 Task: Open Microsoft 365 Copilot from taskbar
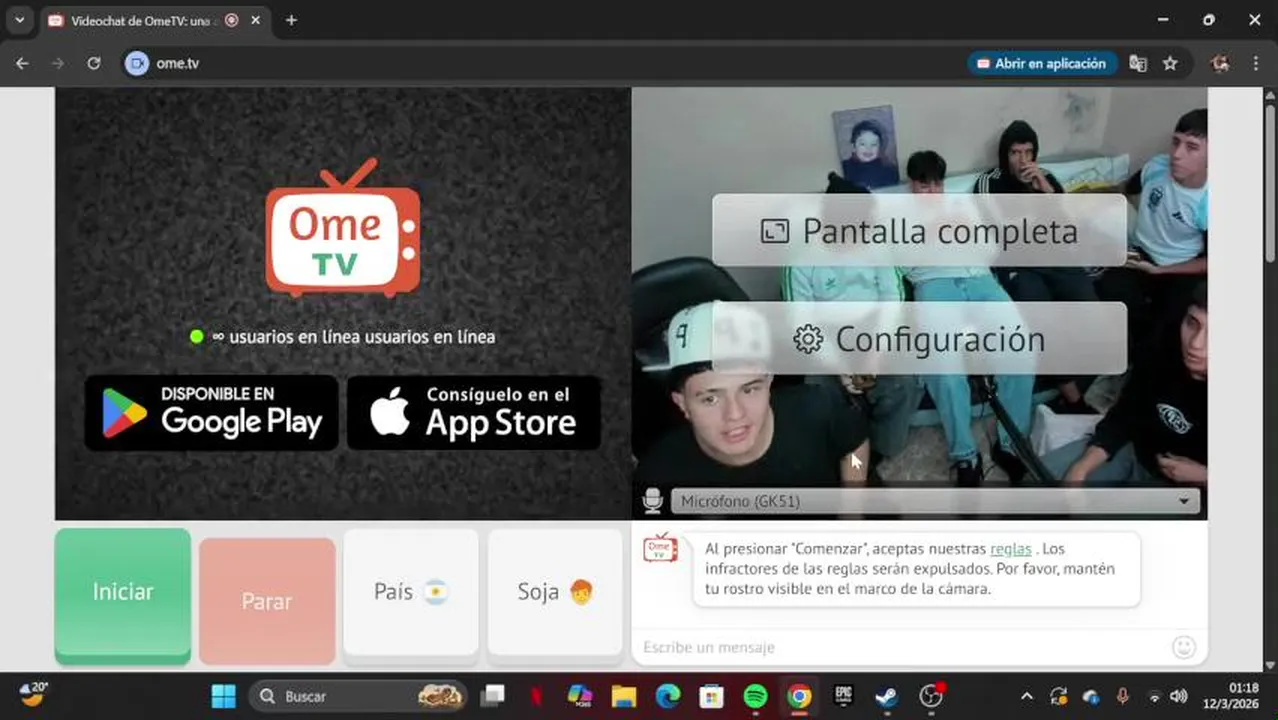click(x=580, y=696)
